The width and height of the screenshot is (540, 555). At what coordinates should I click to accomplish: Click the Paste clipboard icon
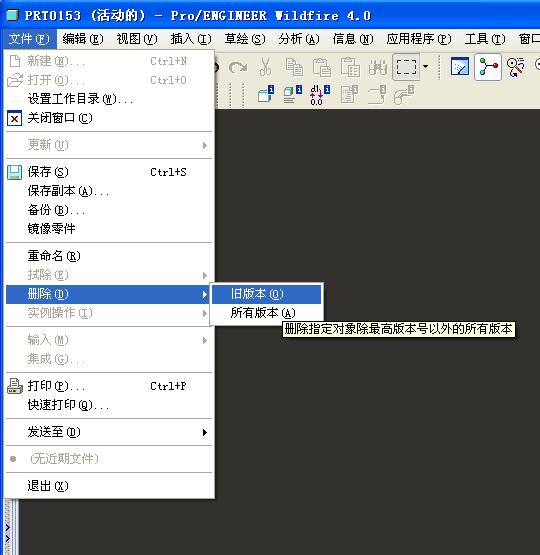(322, 67)
